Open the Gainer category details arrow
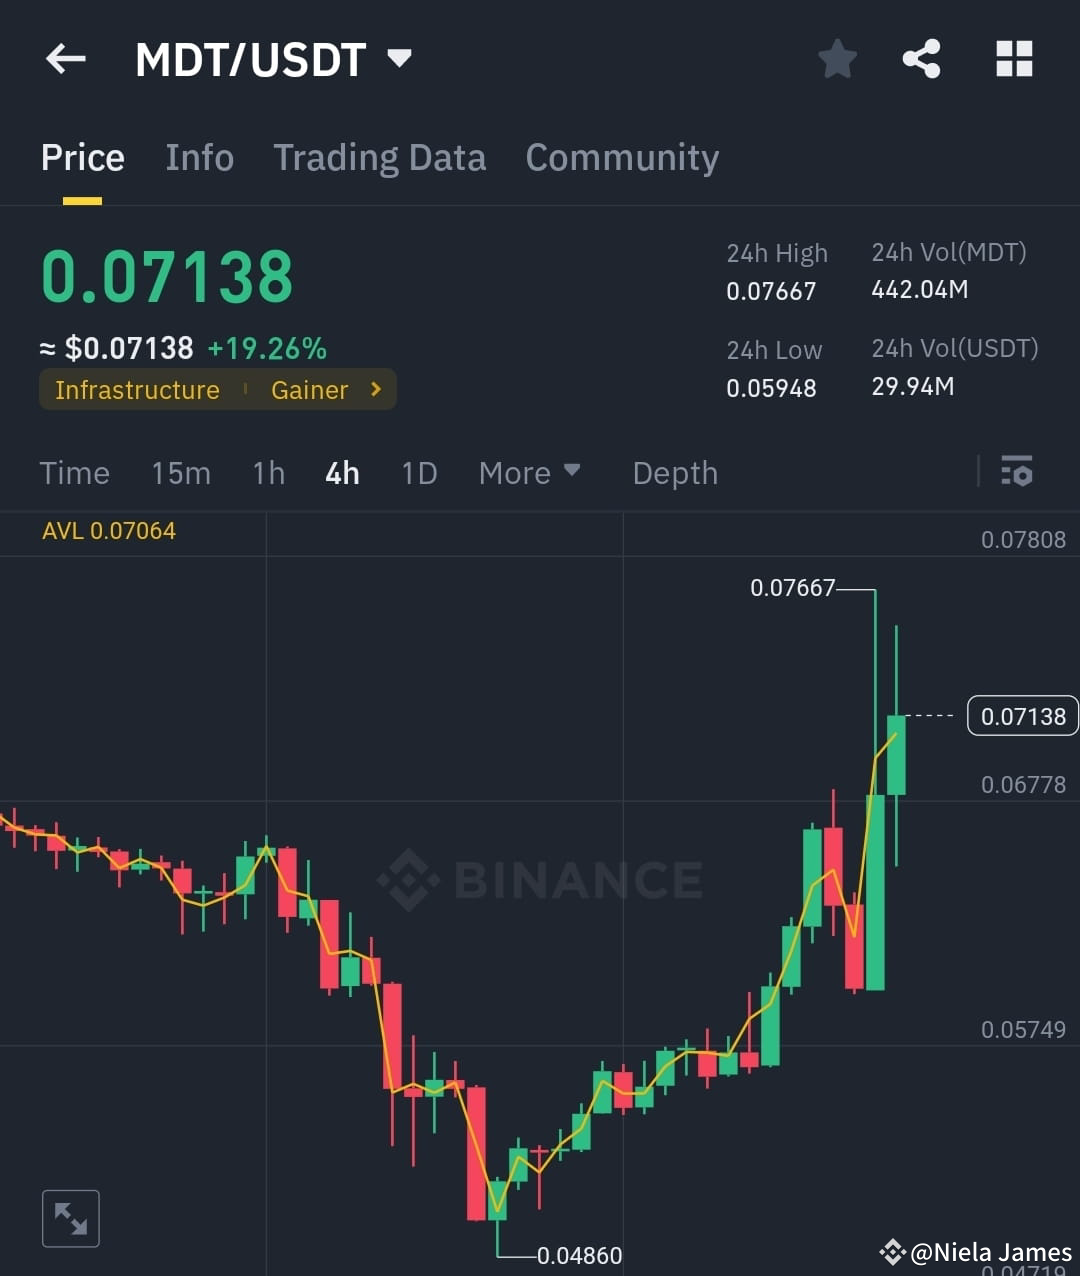The image size is (1080, 1276). (374, 389)
